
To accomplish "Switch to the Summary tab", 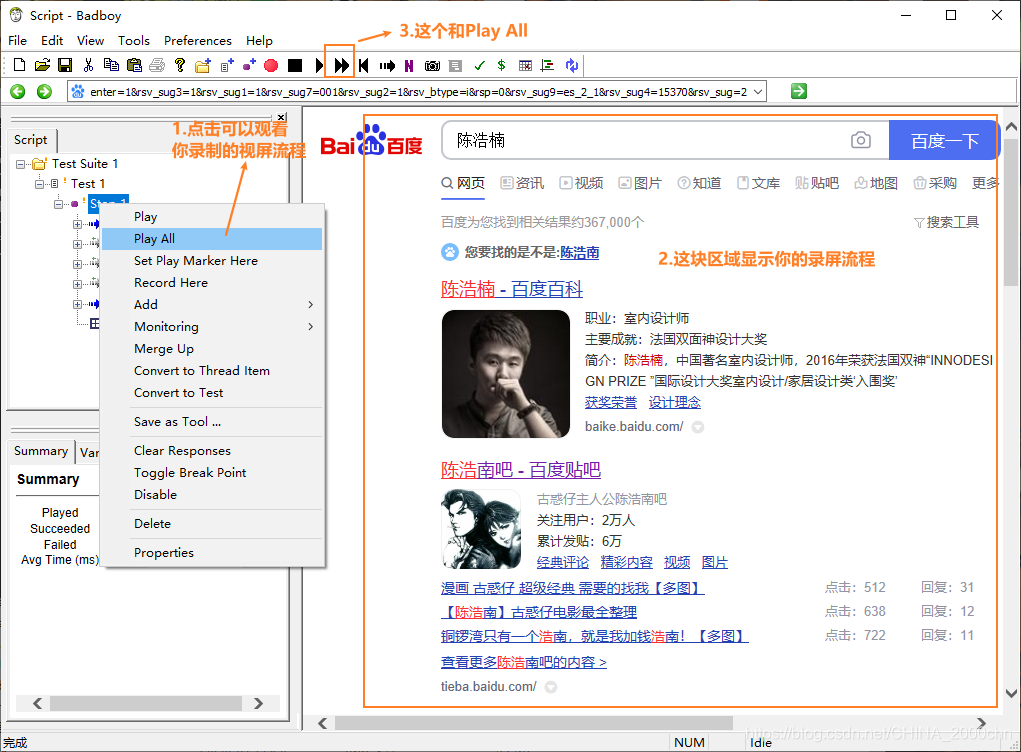I will click(x=41, y=451).
